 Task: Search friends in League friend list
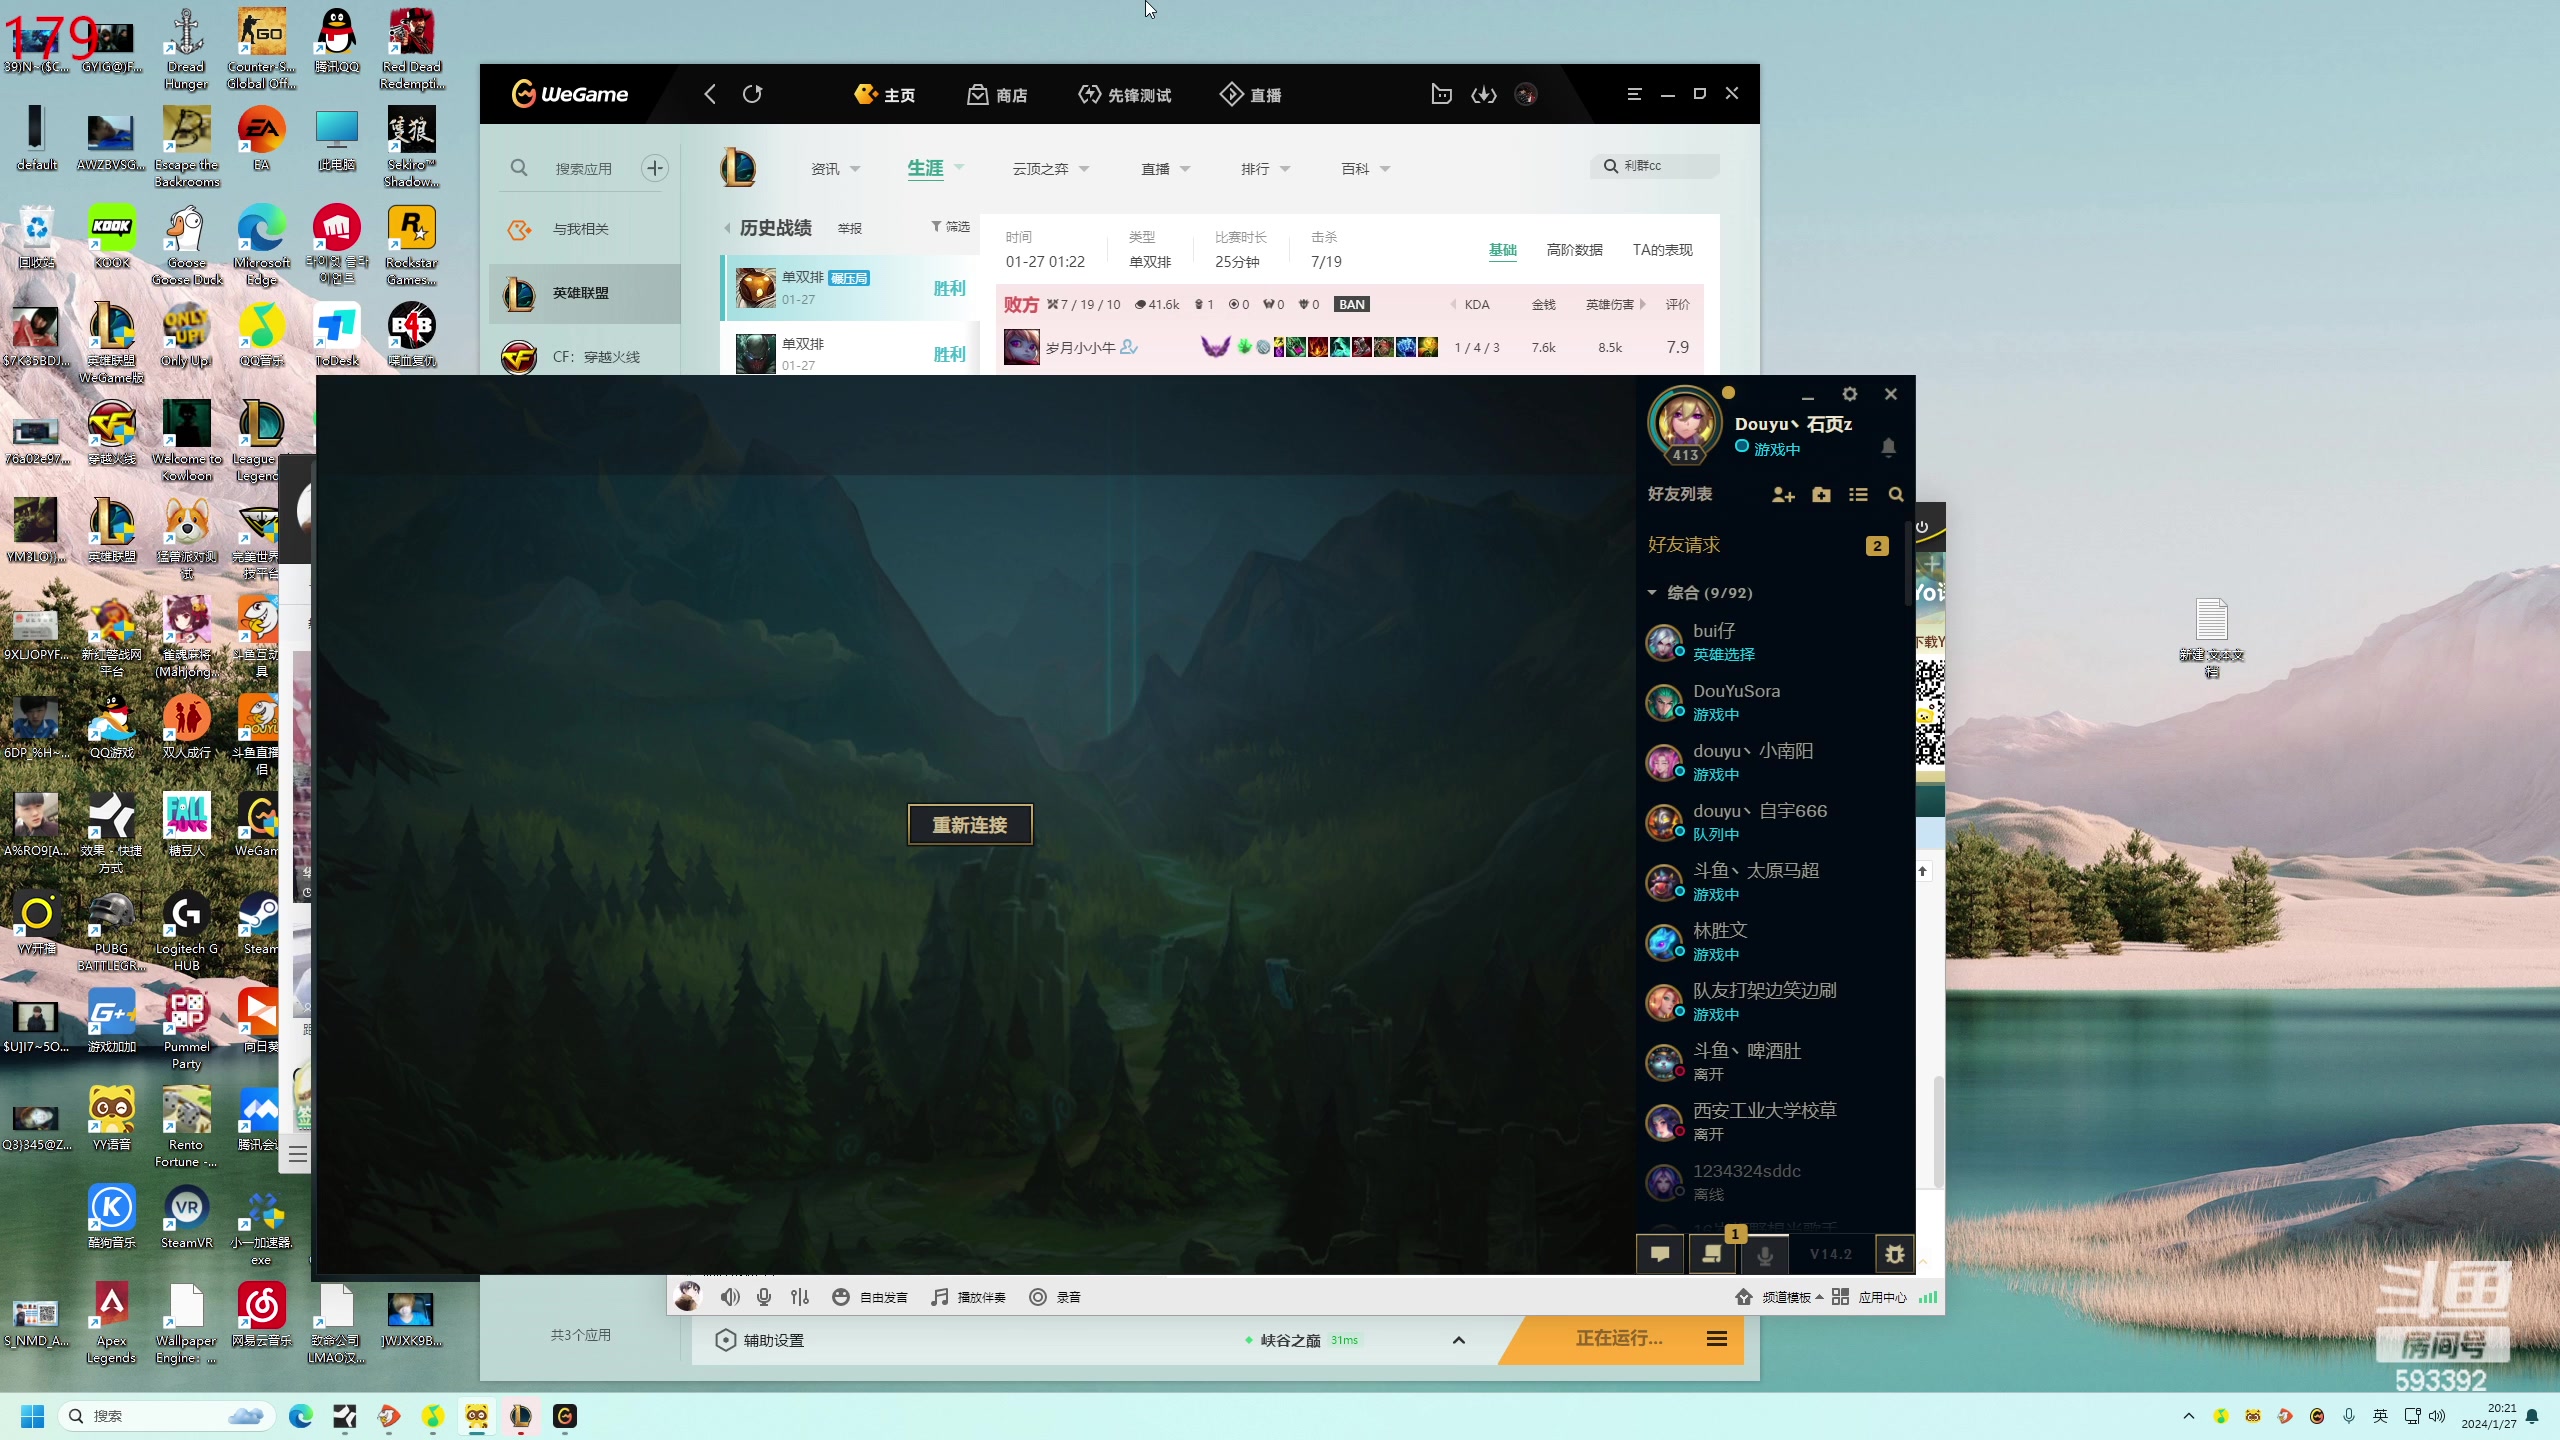(1896, 495)
